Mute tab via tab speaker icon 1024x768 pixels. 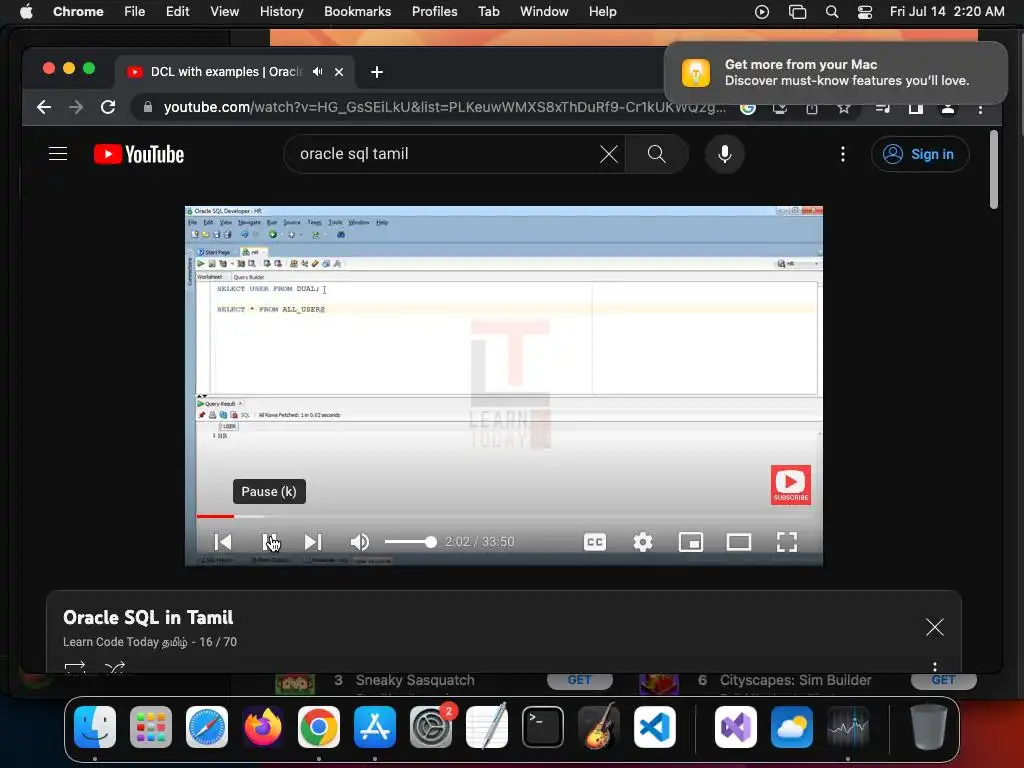point(317,72)
